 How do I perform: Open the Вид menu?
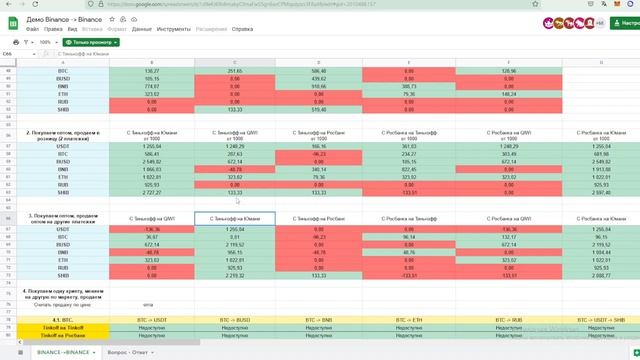72,29
